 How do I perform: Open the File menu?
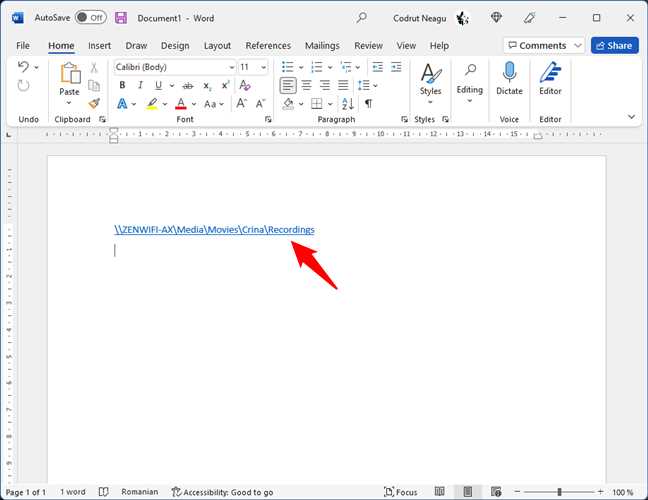(23, 45)
